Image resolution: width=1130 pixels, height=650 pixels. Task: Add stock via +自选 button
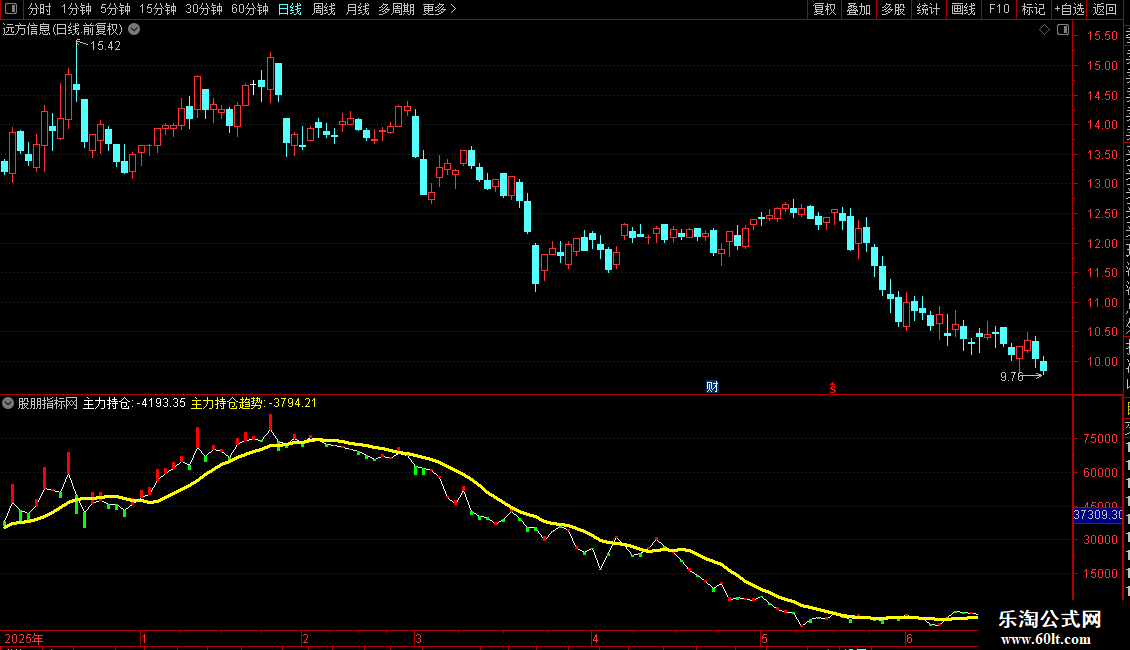1069,9
